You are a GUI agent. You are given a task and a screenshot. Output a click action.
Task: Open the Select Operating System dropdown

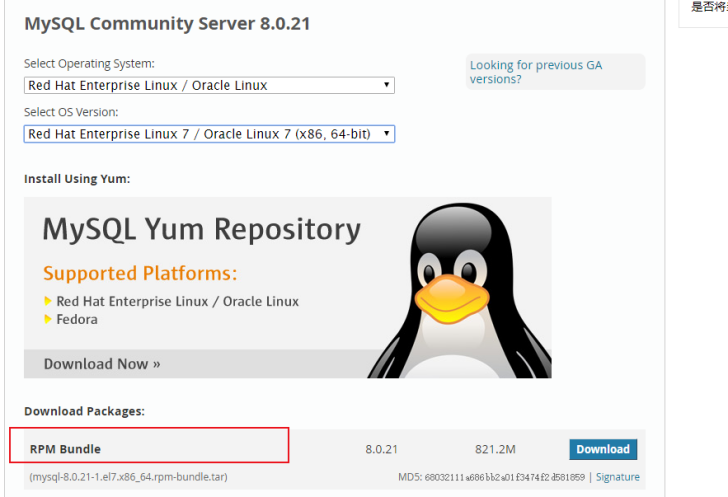click(x=209, y=85)
